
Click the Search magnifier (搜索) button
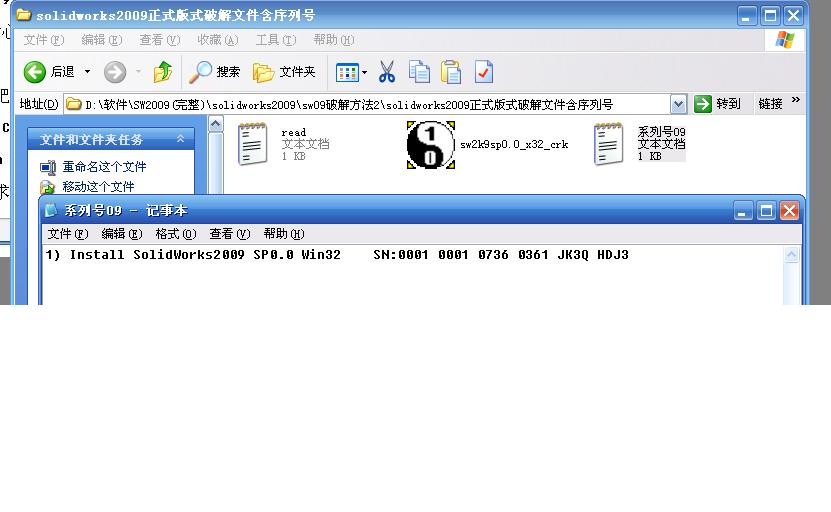[x=215, y=72]
